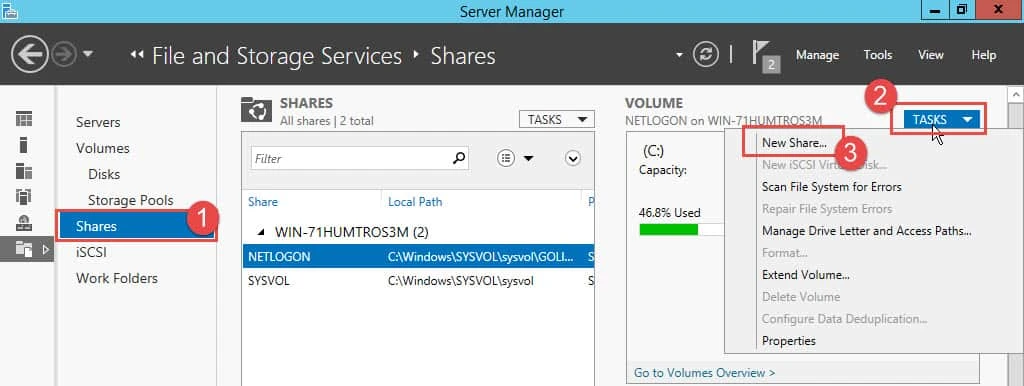Open Storage Pools in the navigation pane

[x=131, y=201]
